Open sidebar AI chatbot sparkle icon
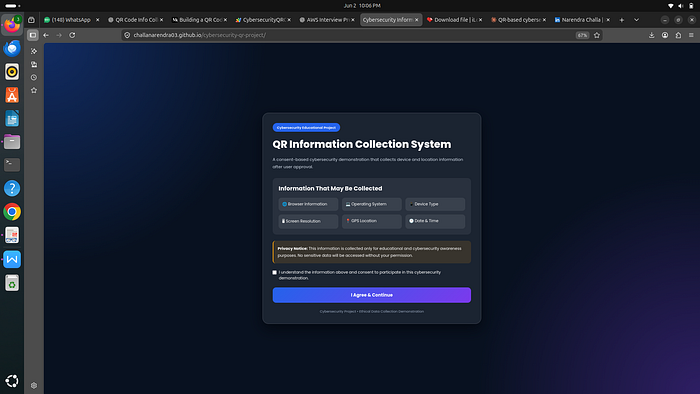700x394 pixels. 34,51
